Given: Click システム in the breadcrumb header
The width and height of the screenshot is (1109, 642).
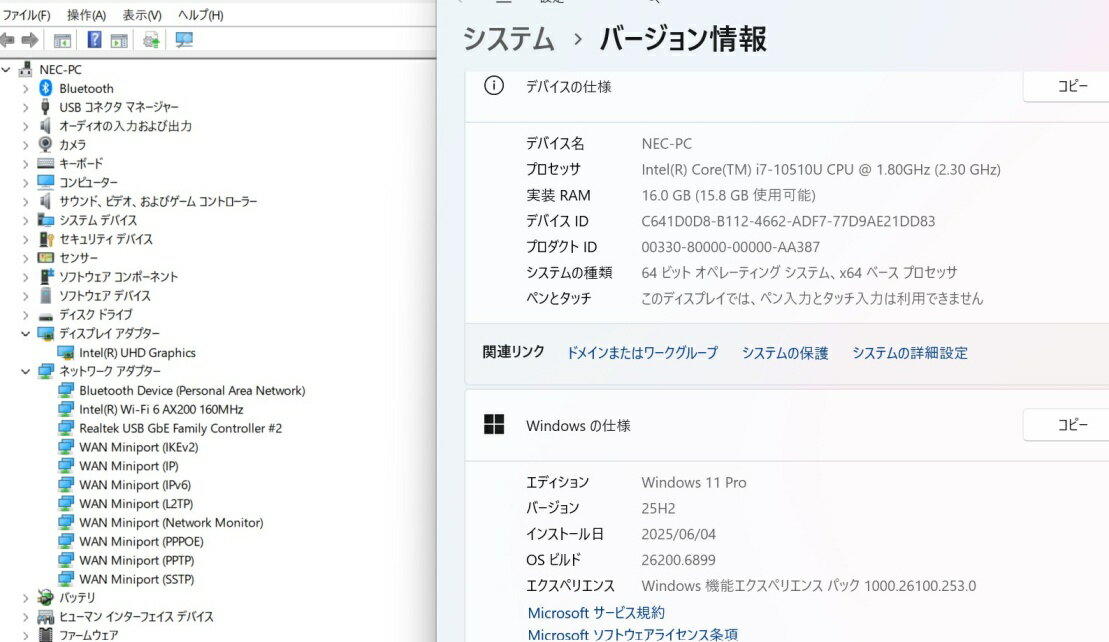Looking at the screenshot, I should (x=508, y=40).
